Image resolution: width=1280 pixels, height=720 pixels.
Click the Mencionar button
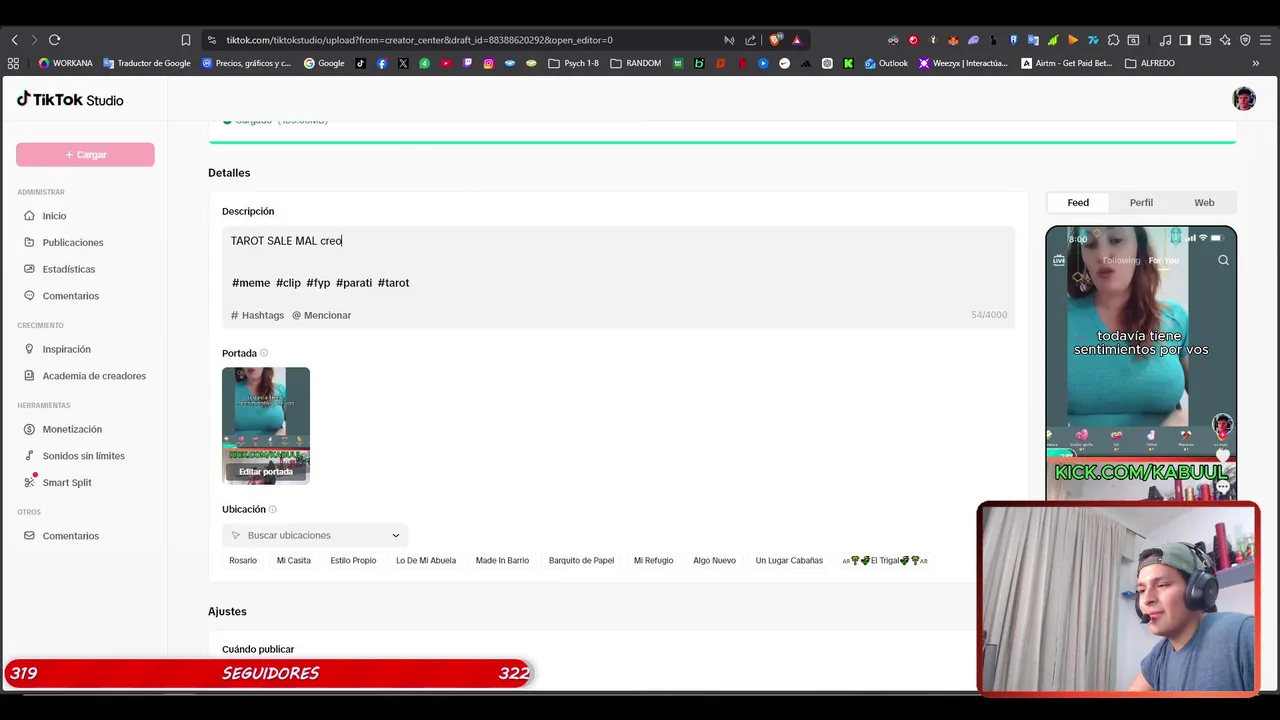tap(321, 315)
